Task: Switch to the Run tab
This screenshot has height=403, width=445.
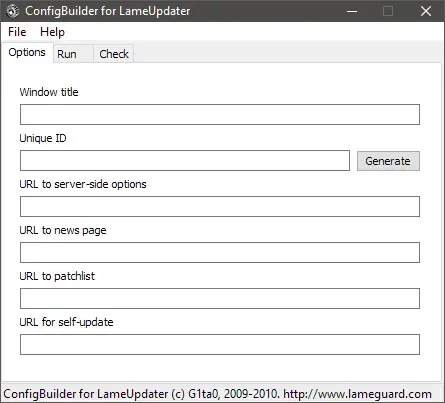Action: 73,54
